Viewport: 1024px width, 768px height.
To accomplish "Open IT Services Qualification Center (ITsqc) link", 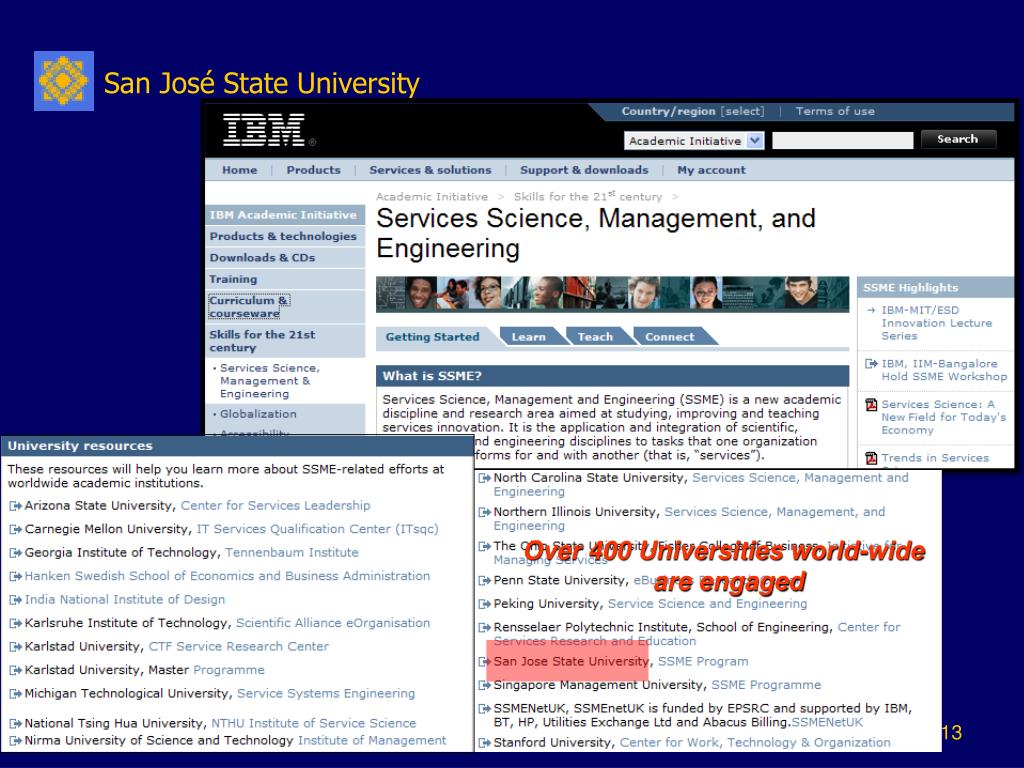I will (317, 529).
